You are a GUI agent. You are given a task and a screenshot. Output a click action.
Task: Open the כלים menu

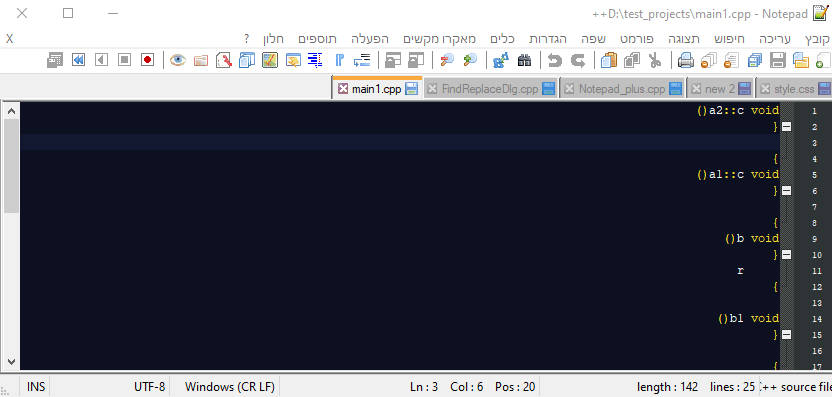tap(502, 39)
